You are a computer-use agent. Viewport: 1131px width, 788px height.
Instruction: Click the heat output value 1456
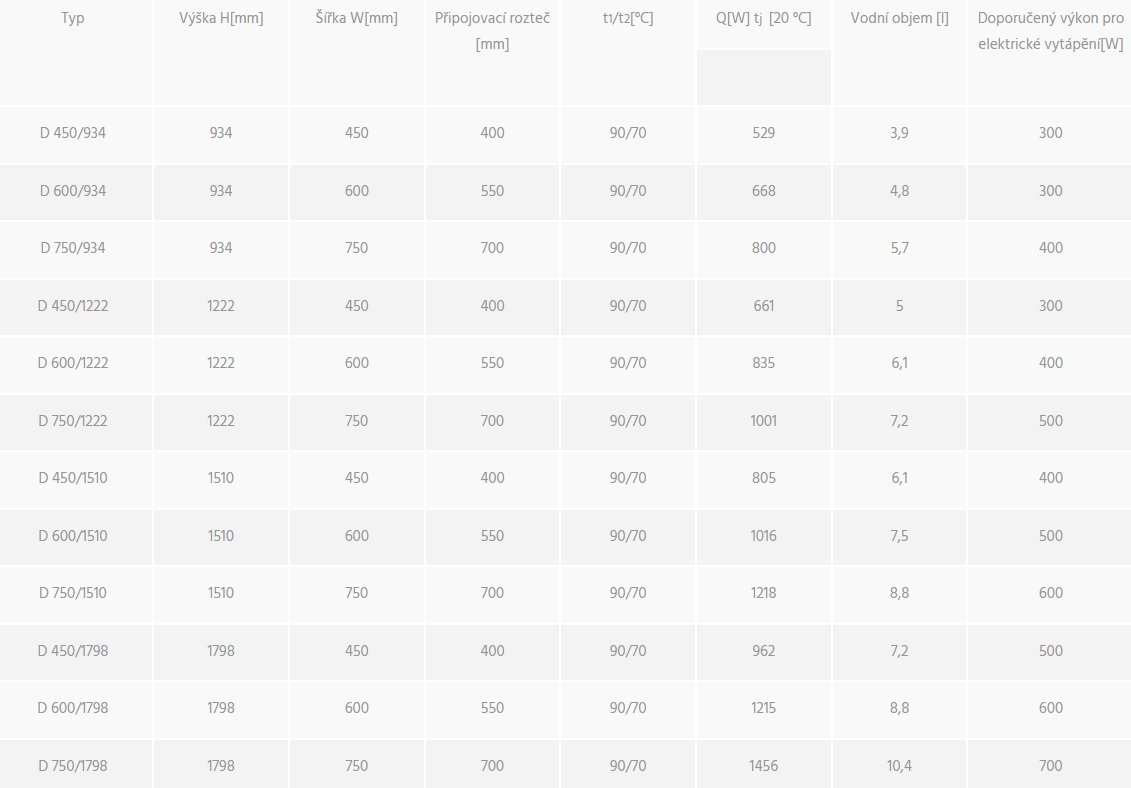(x=764, y=766)
